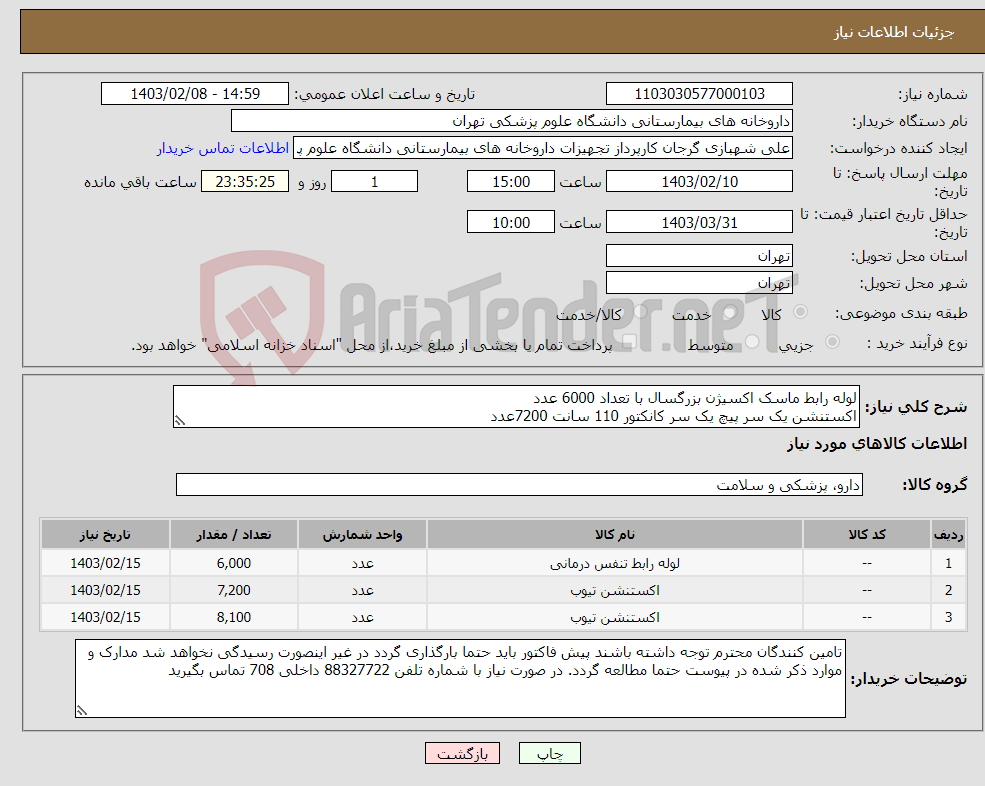Click the response deadline time 15:00

coord(511,182)
